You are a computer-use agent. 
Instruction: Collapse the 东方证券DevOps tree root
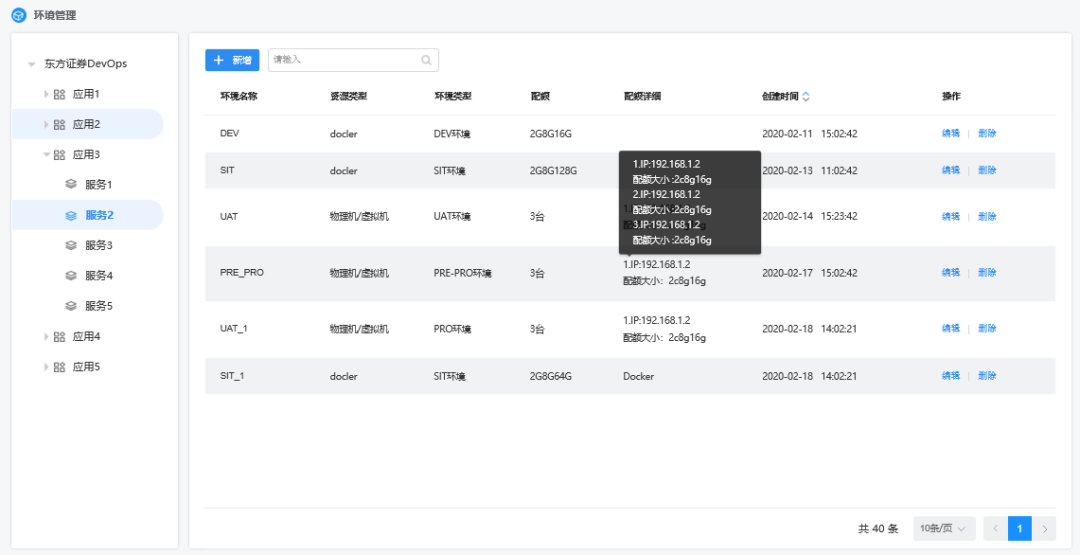point(32,64)
